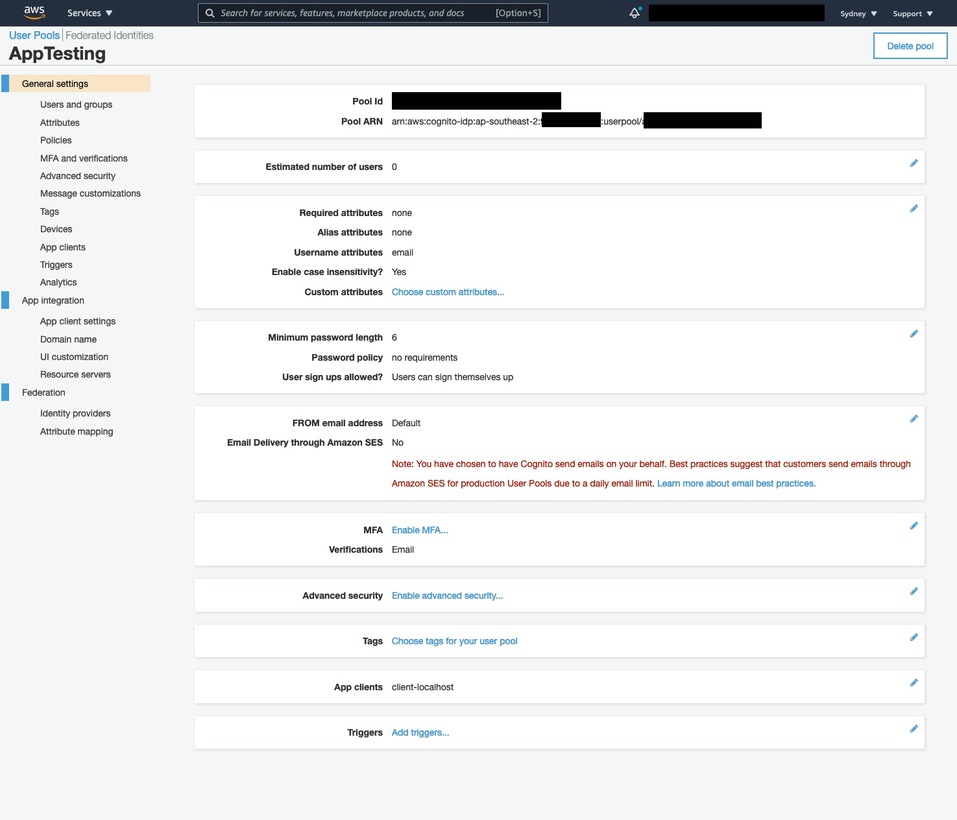This screenshot has height=820, width=957.
Task: Click client-localhost app client value
Action: click(422, 687)
